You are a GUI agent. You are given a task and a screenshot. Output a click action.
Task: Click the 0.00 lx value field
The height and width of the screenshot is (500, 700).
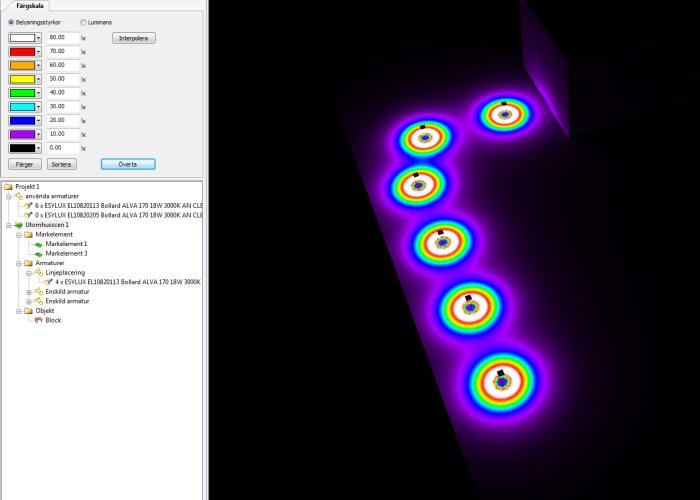coord(63,148)
